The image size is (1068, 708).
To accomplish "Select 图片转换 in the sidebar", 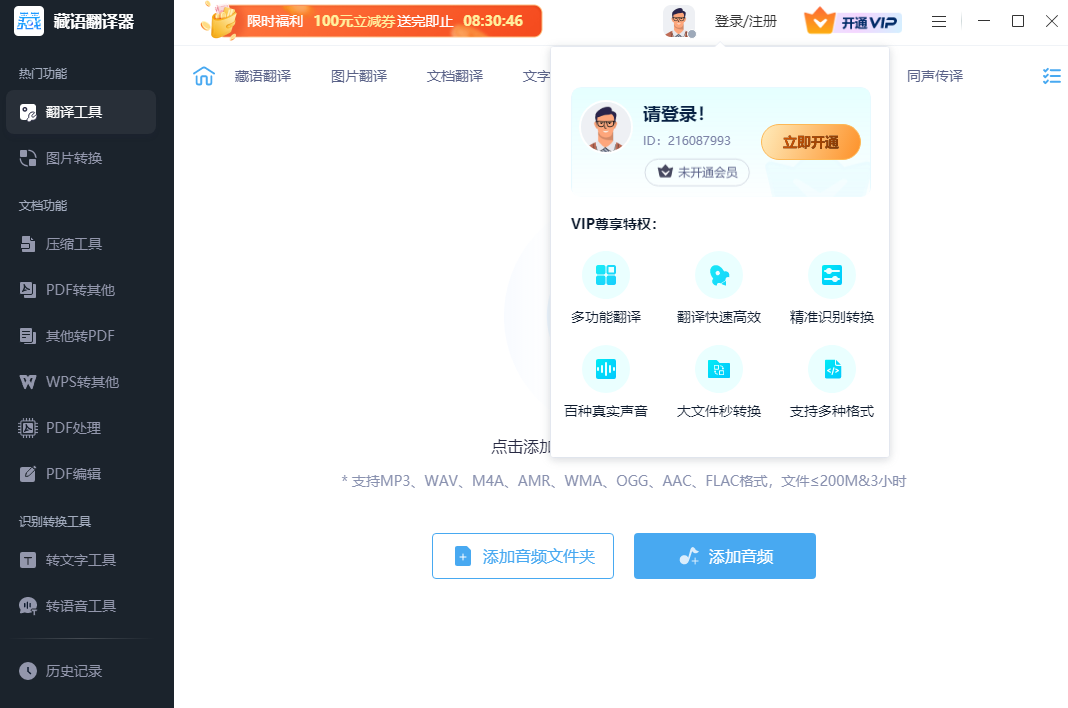I will (74, 158).
